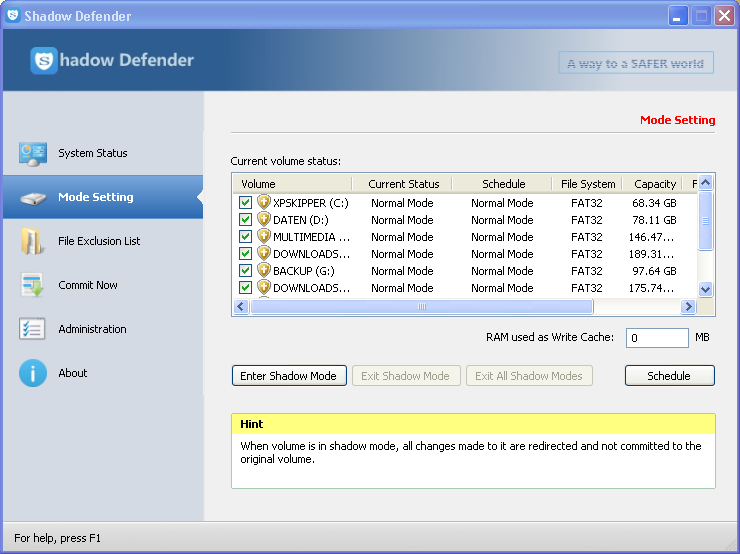The image size is (740, 554).
Task: Click the A way to a SAFER world banner
Action: click(x=636, y=63)
